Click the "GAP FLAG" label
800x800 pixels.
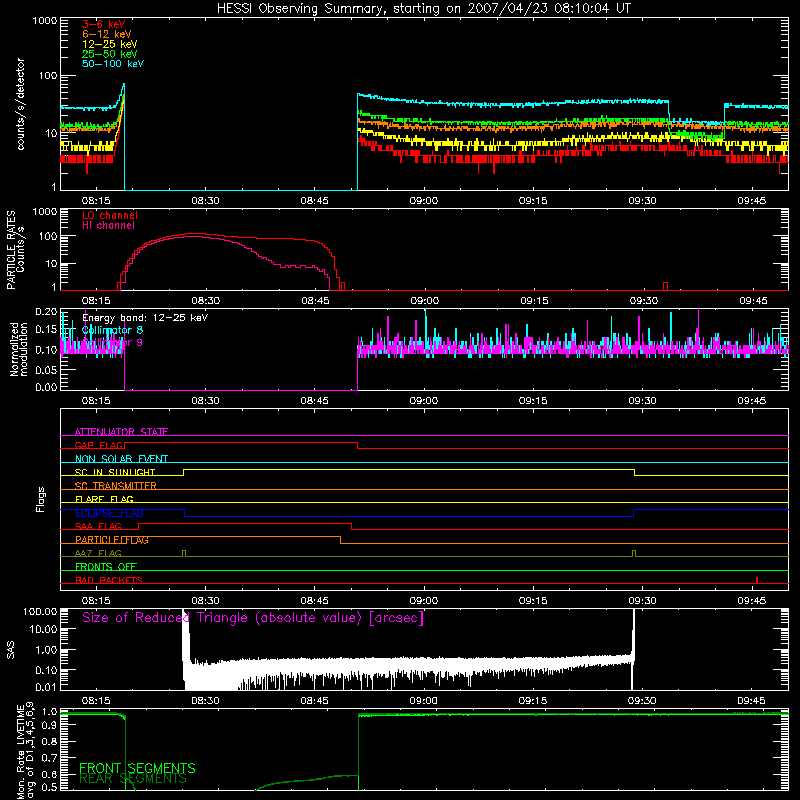point(99,445)
